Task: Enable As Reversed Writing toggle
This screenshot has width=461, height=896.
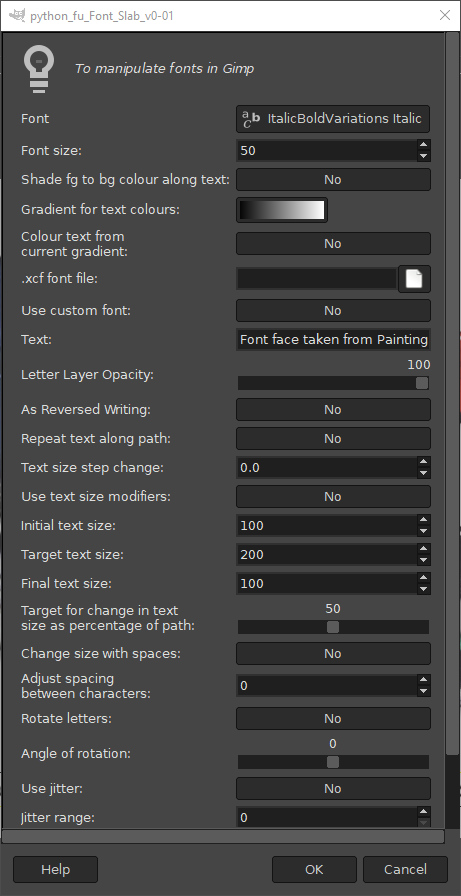Action: pos(333,410)
